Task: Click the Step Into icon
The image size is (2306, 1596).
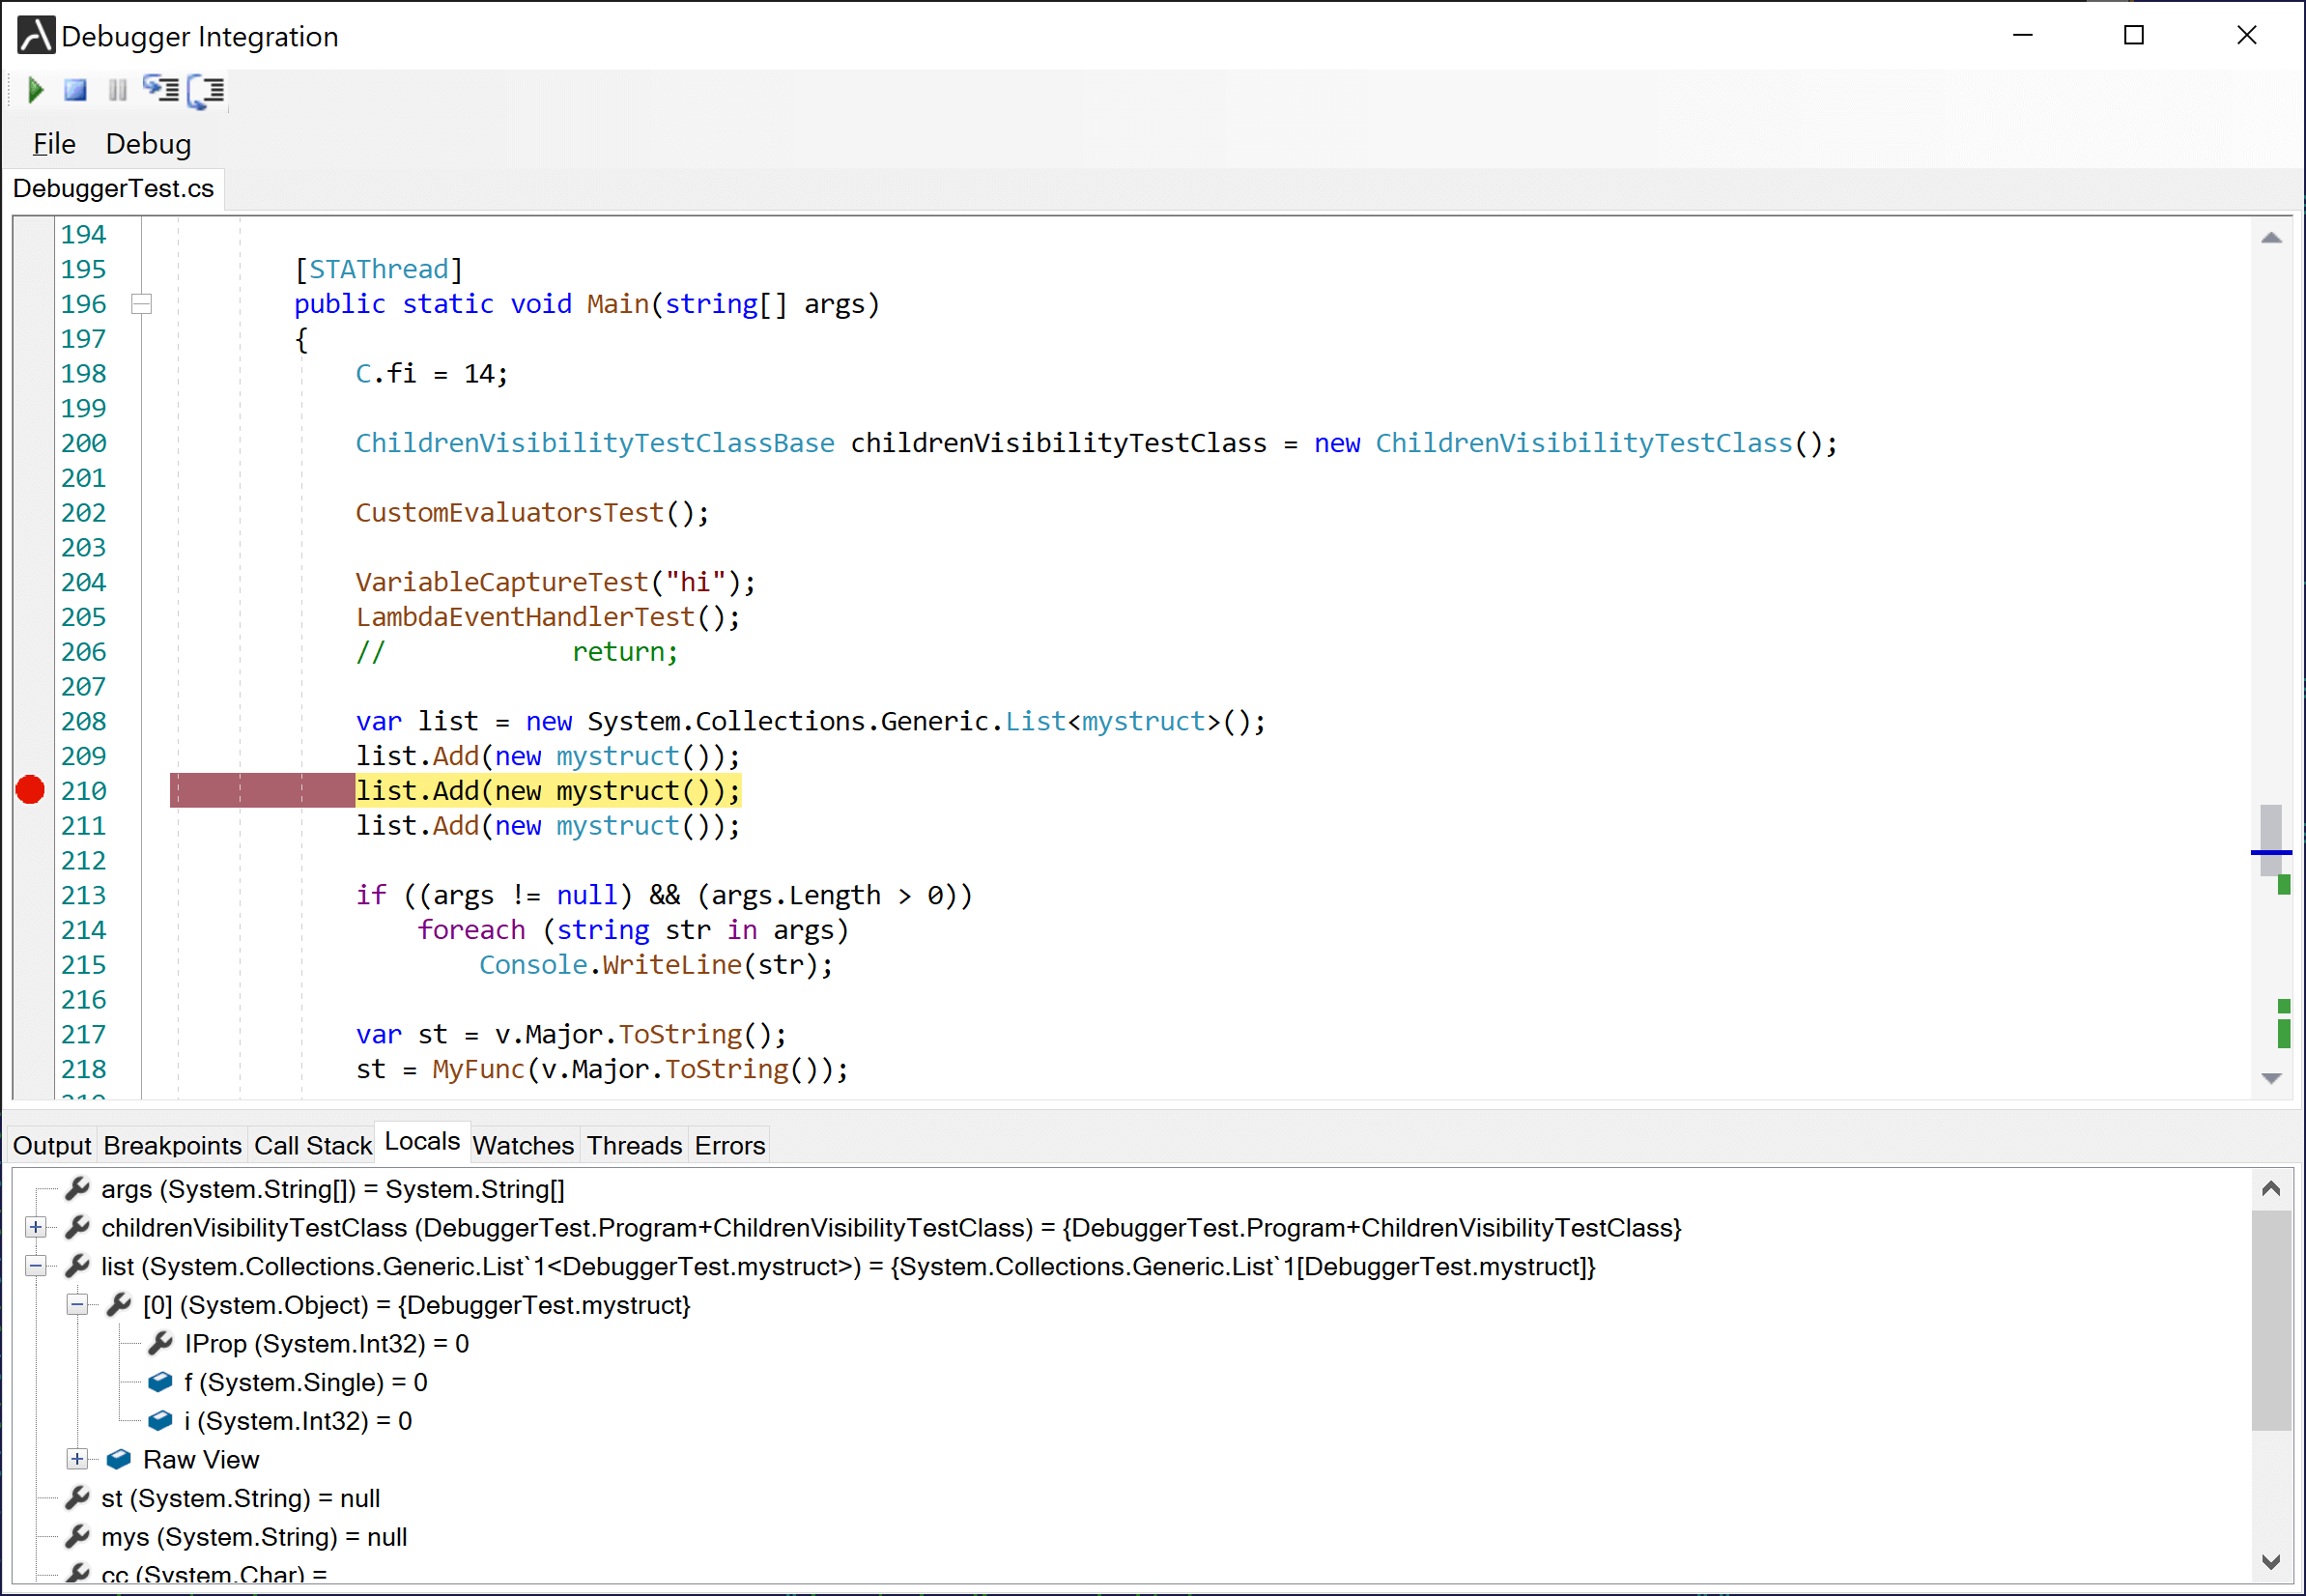Action: [x=161, y=90]
